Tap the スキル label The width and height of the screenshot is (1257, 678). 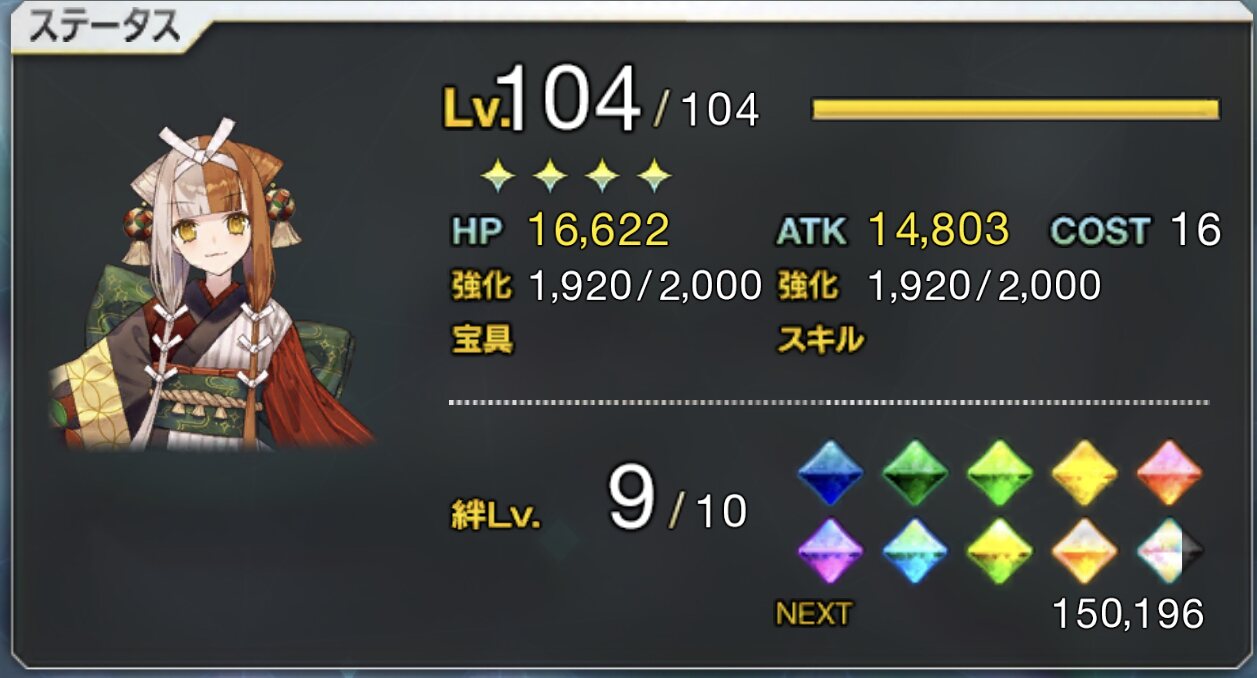point(820,340)
